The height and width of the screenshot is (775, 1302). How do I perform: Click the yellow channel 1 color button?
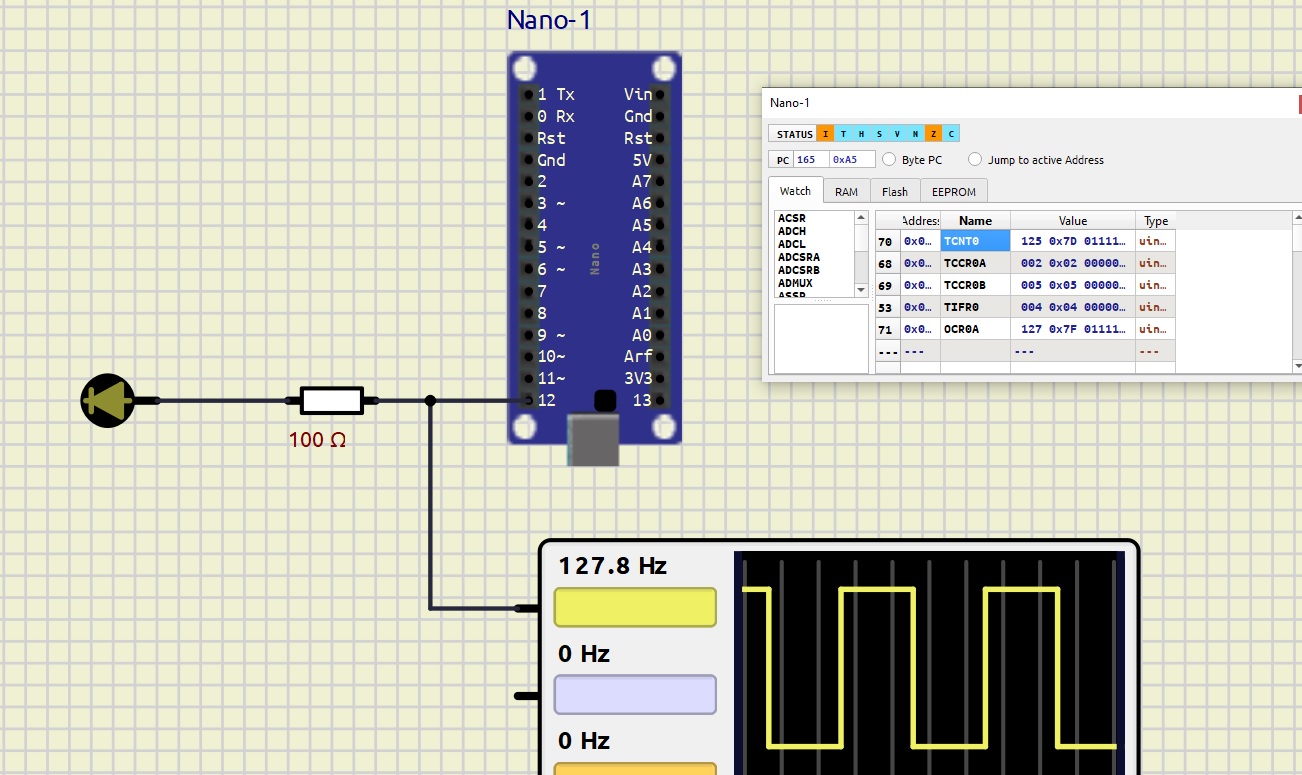[635, 607]
